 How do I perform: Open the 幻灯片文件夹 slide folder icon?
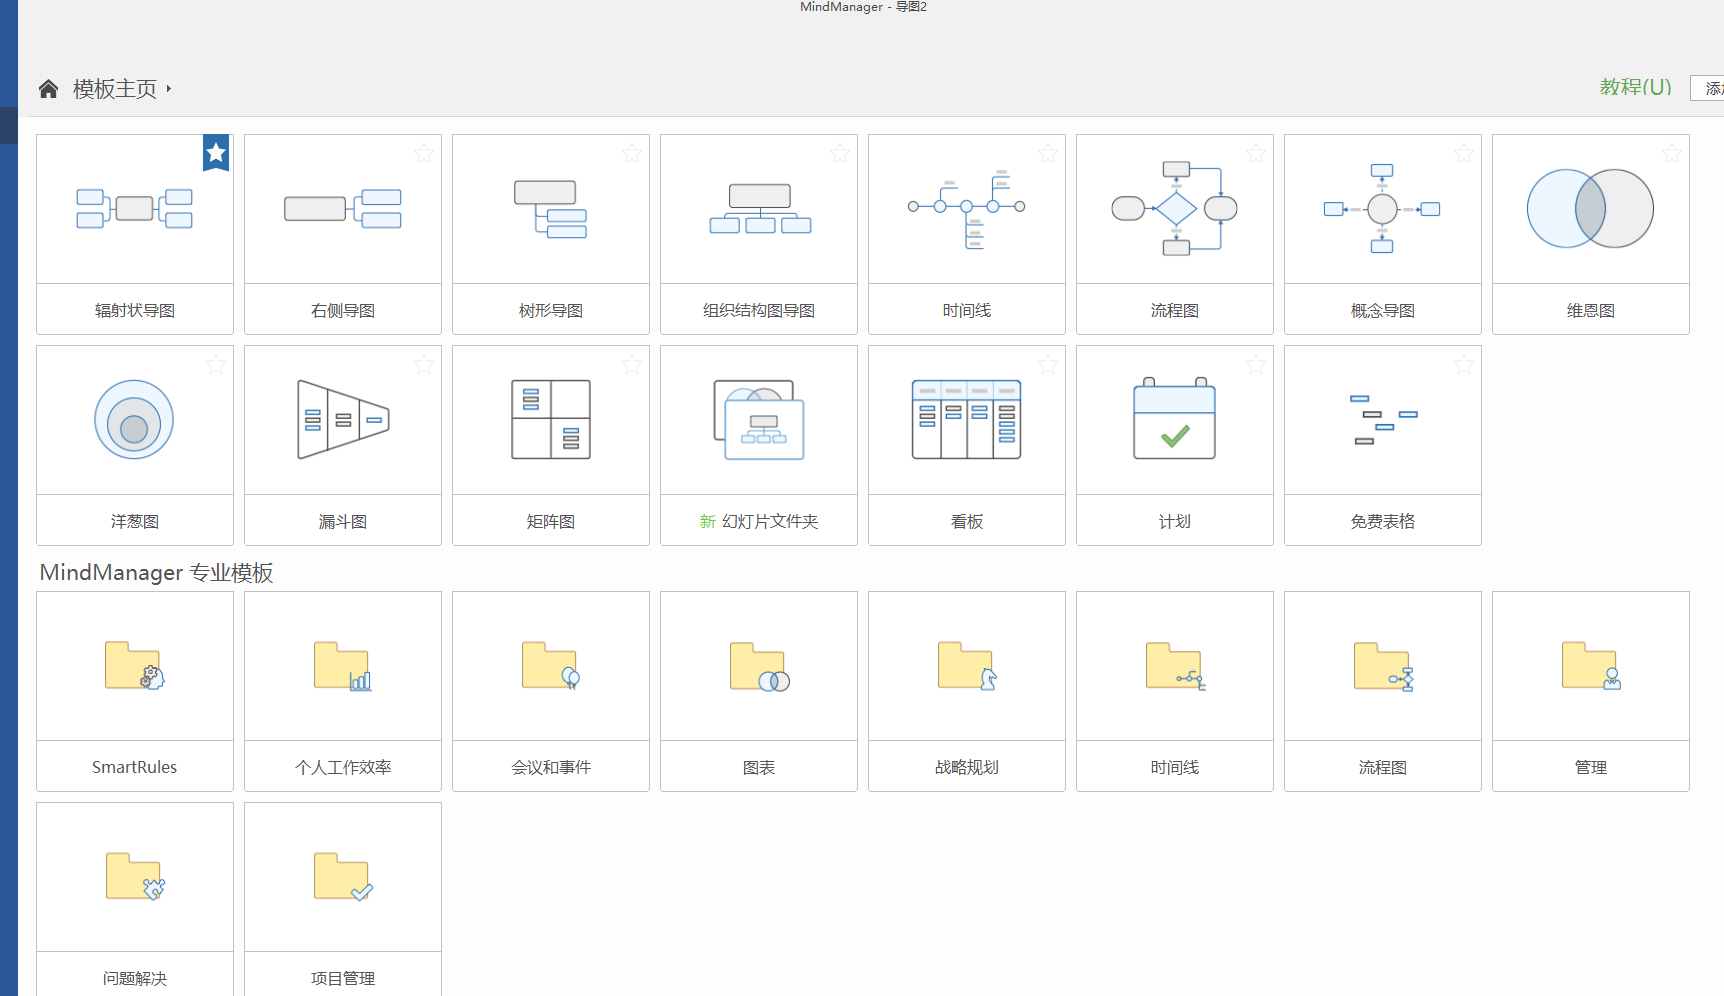coord(759,420)
